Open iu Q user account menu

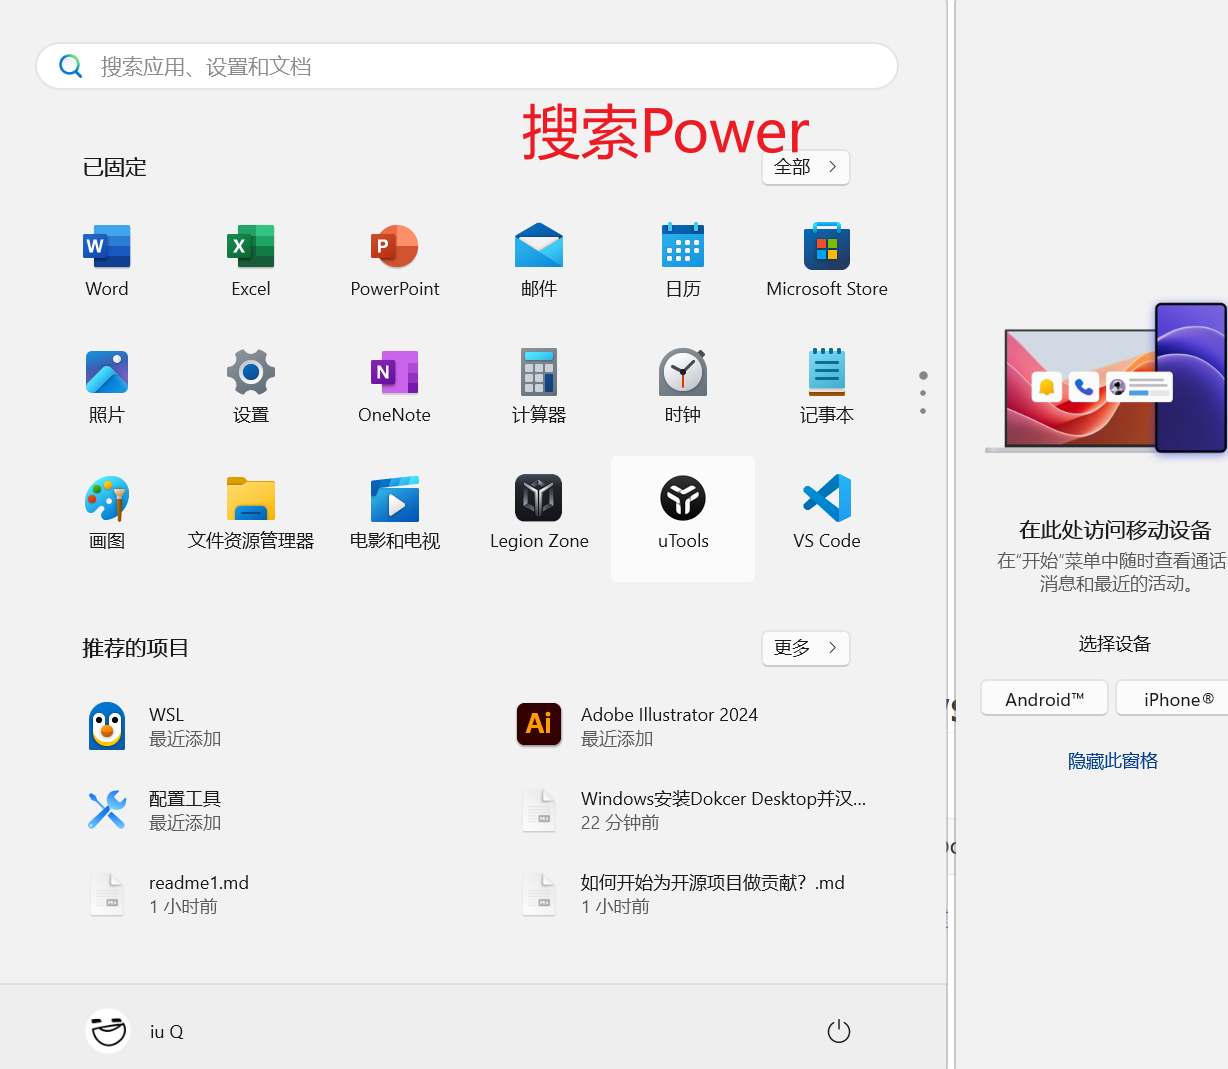136,1031
